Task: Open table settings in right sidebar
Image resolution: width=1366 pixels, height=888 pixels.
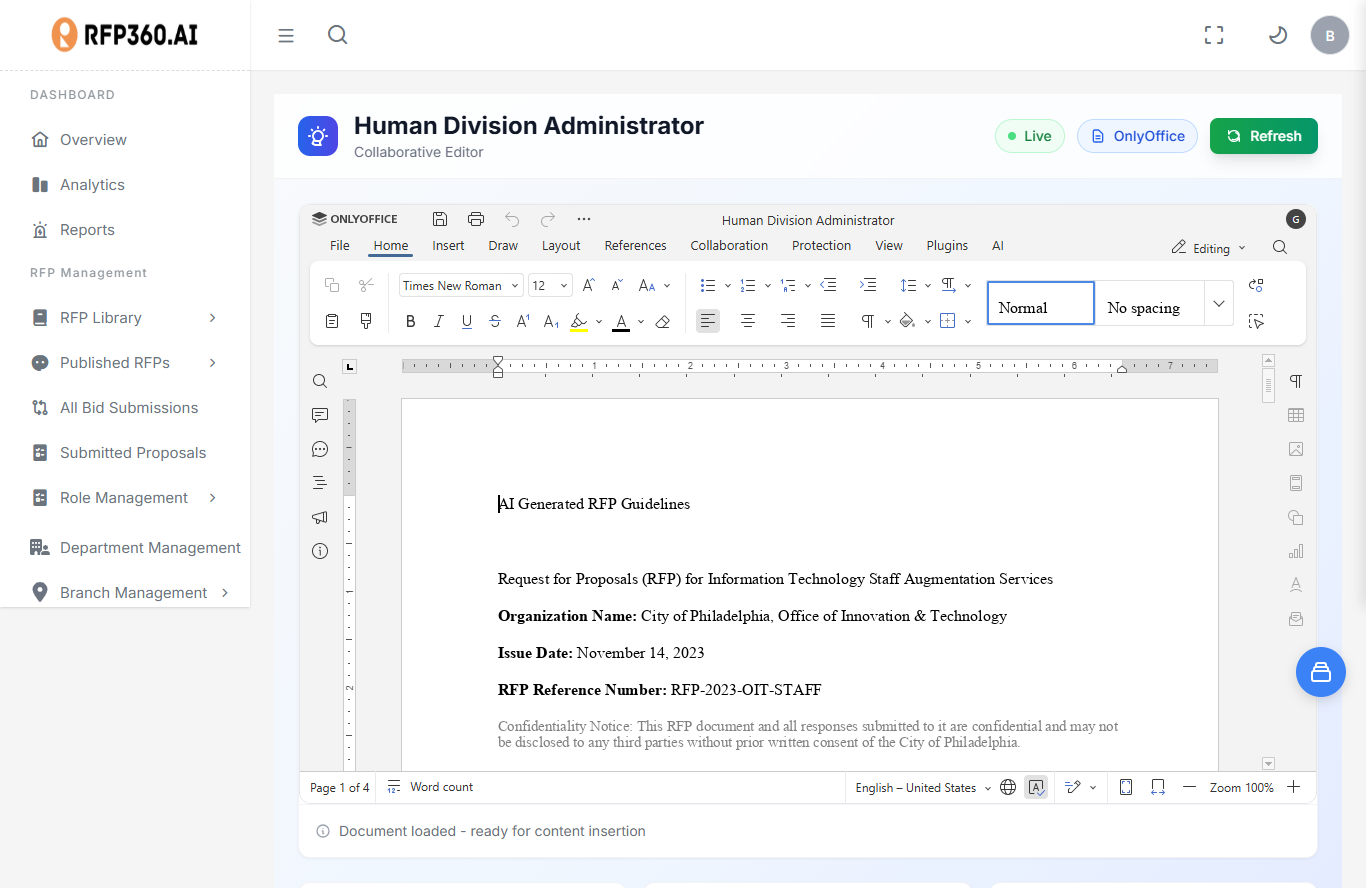Action: [x=1296, y=415]
